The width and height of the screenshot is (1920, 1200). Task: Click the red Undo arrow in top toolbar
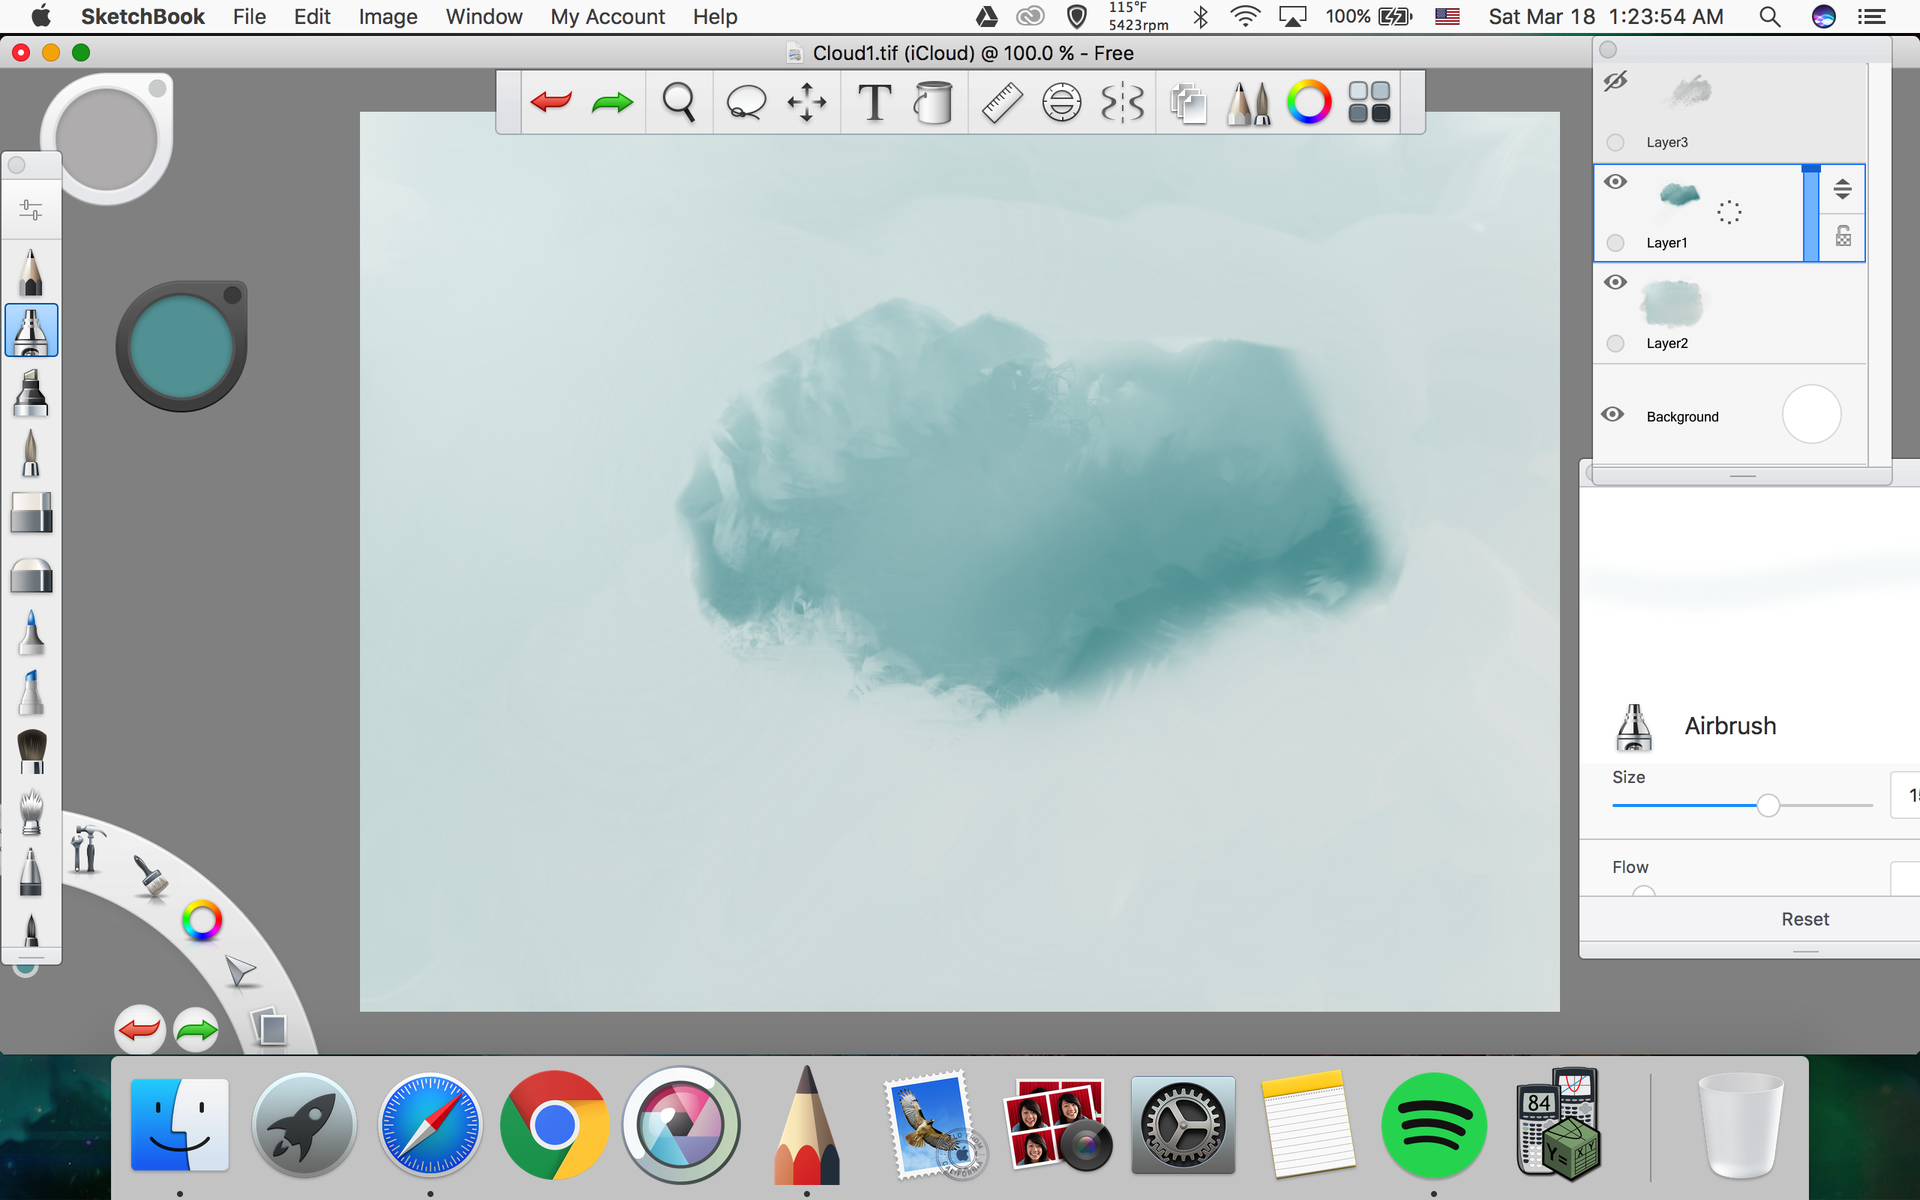[x=551, y=102]
